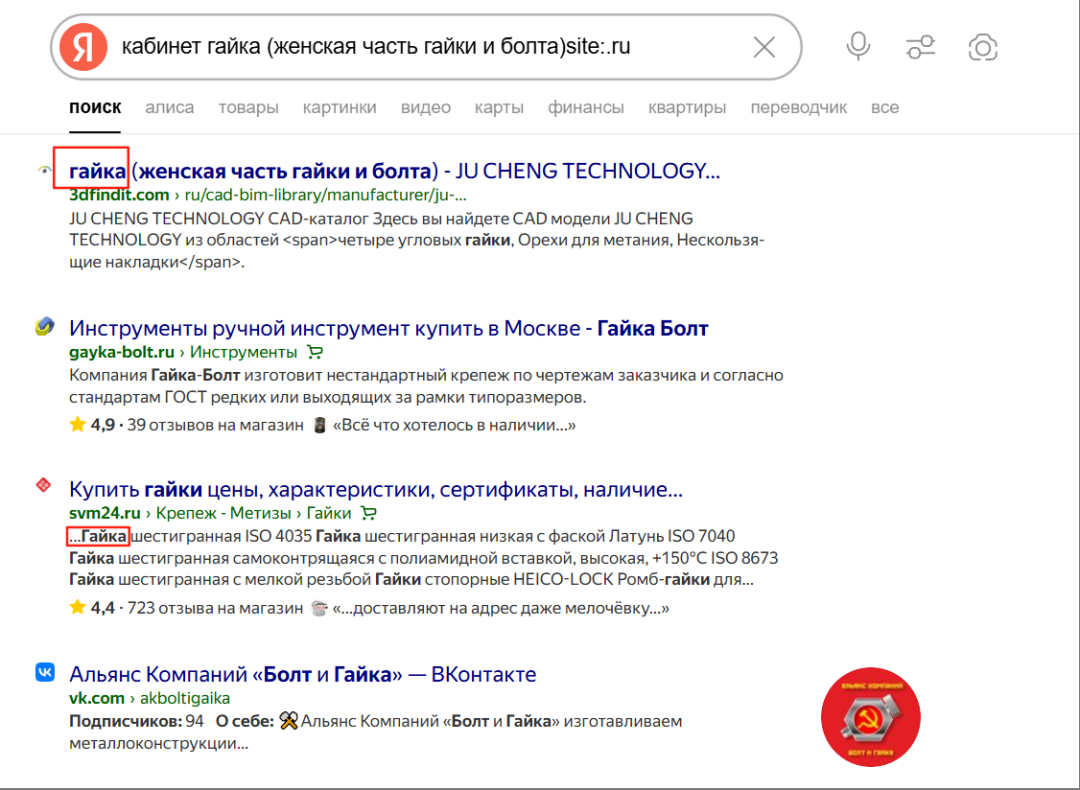This screenshot has height=790, width=1080.
Task: Click the snippet starting JU CHENG TECHNOLOGY CAD-каталог
Action: [x=417, y=240]
